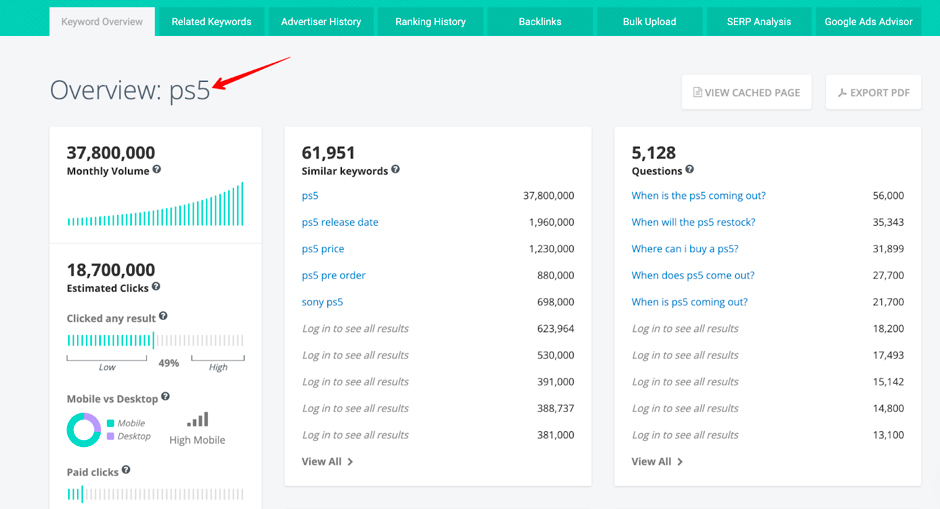The image size is (940, 509).
Task: Click the Questions help icon
Action: pos(689,170)
